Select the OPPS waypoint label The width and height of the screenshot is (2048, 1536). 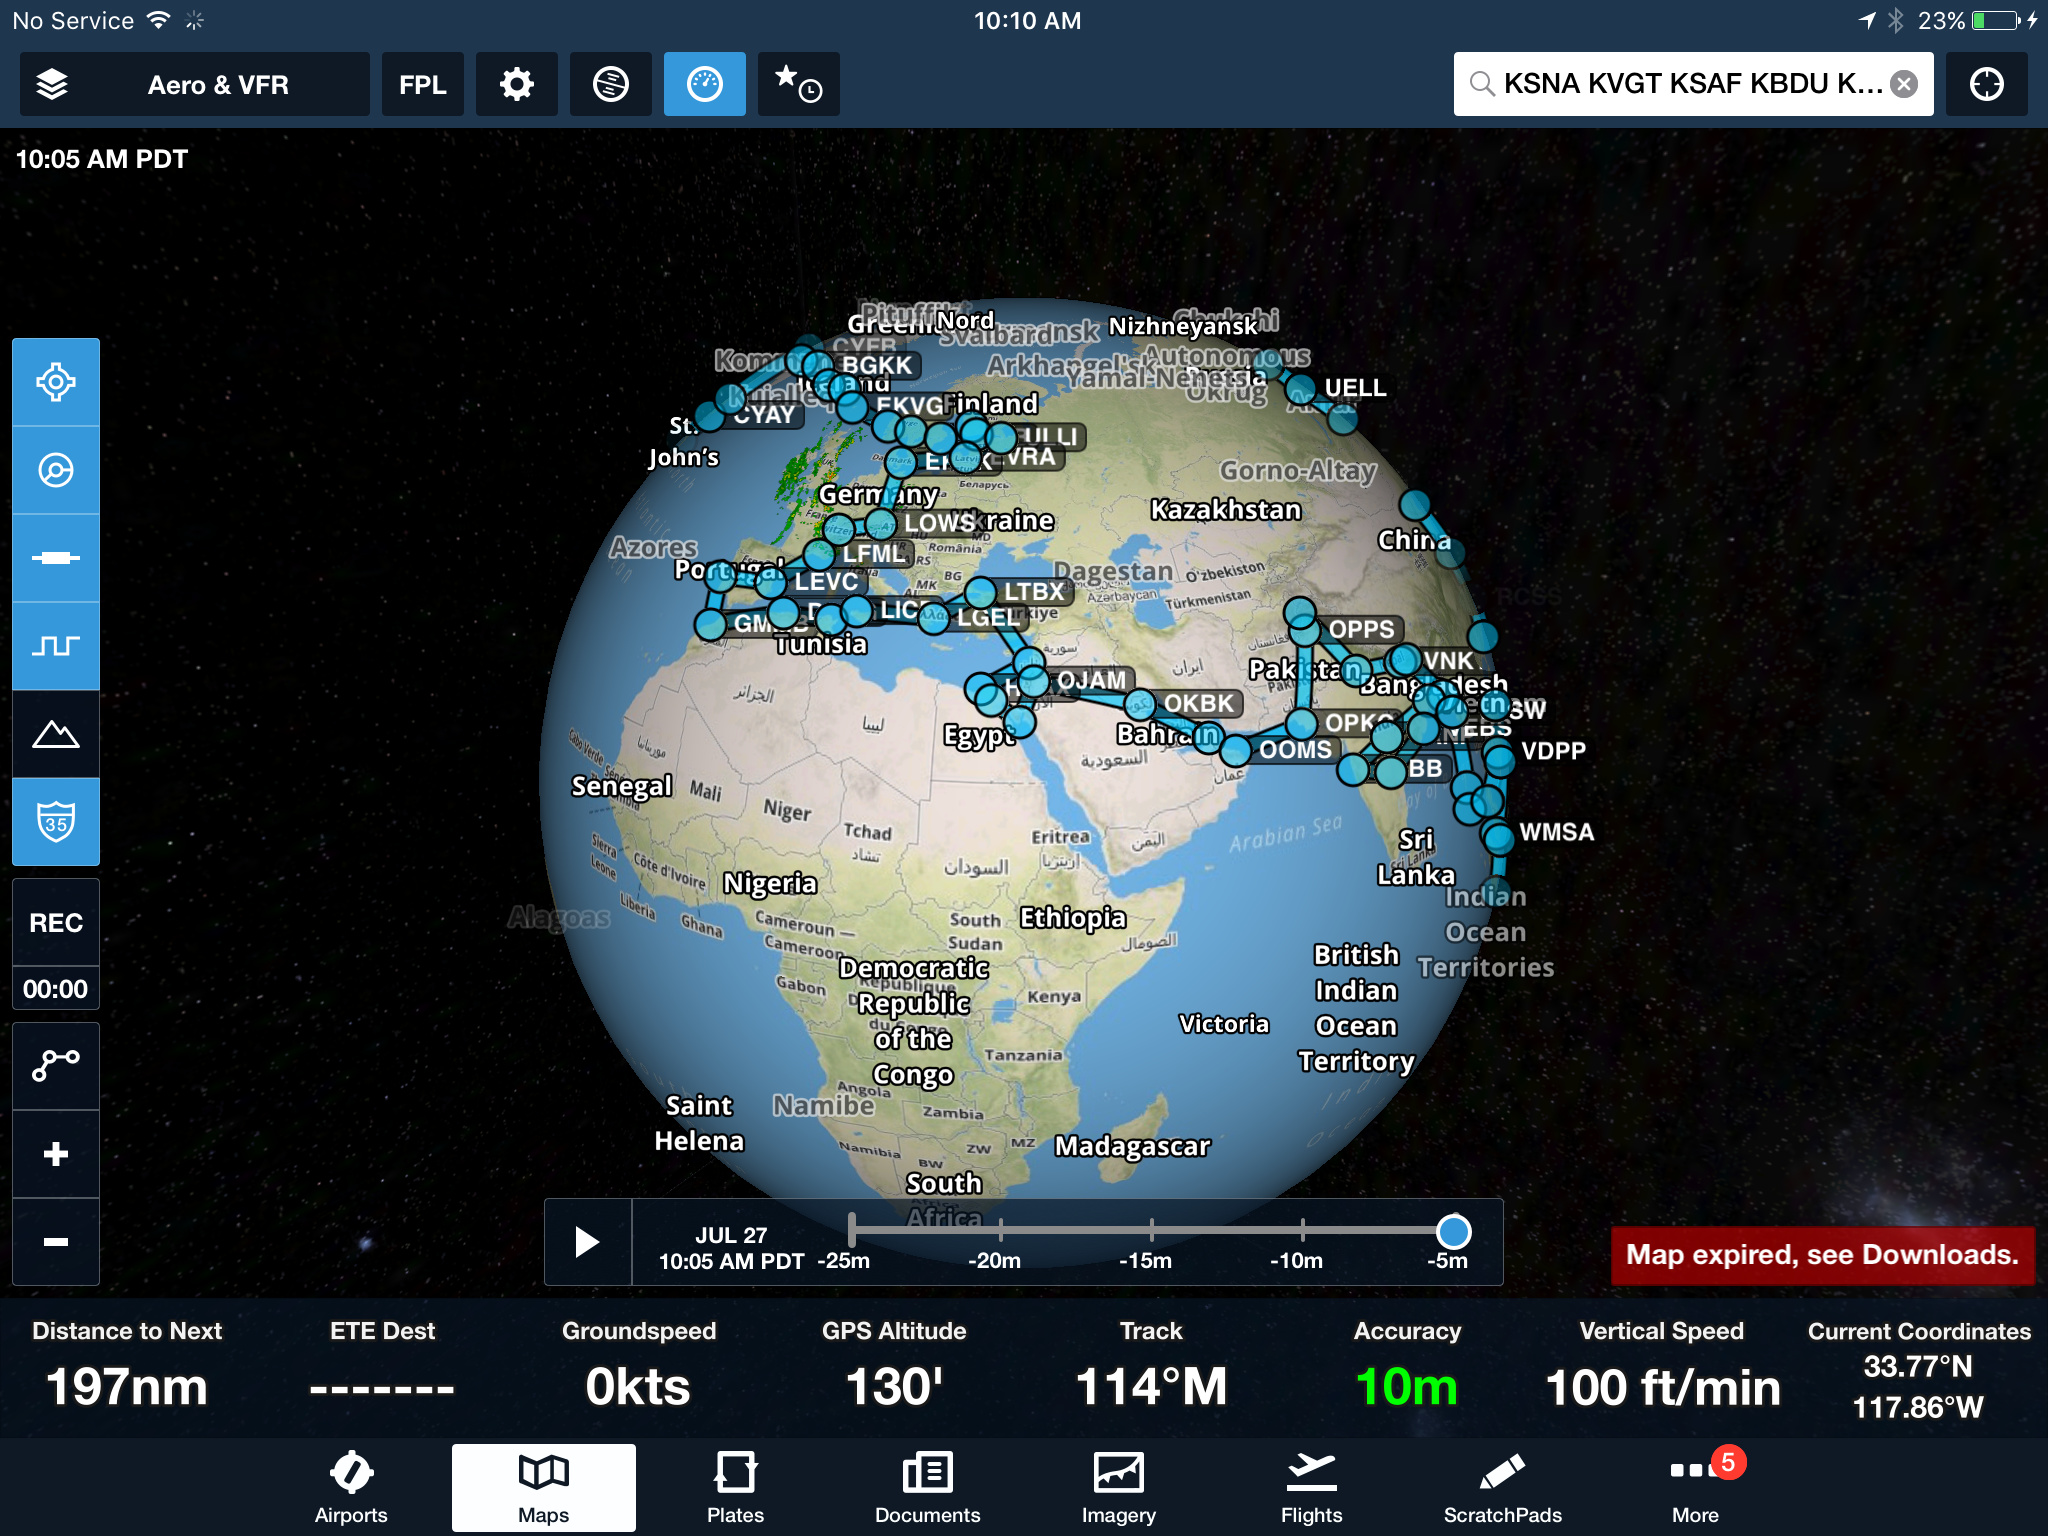pyautogui.click(x=1361, y=629)
